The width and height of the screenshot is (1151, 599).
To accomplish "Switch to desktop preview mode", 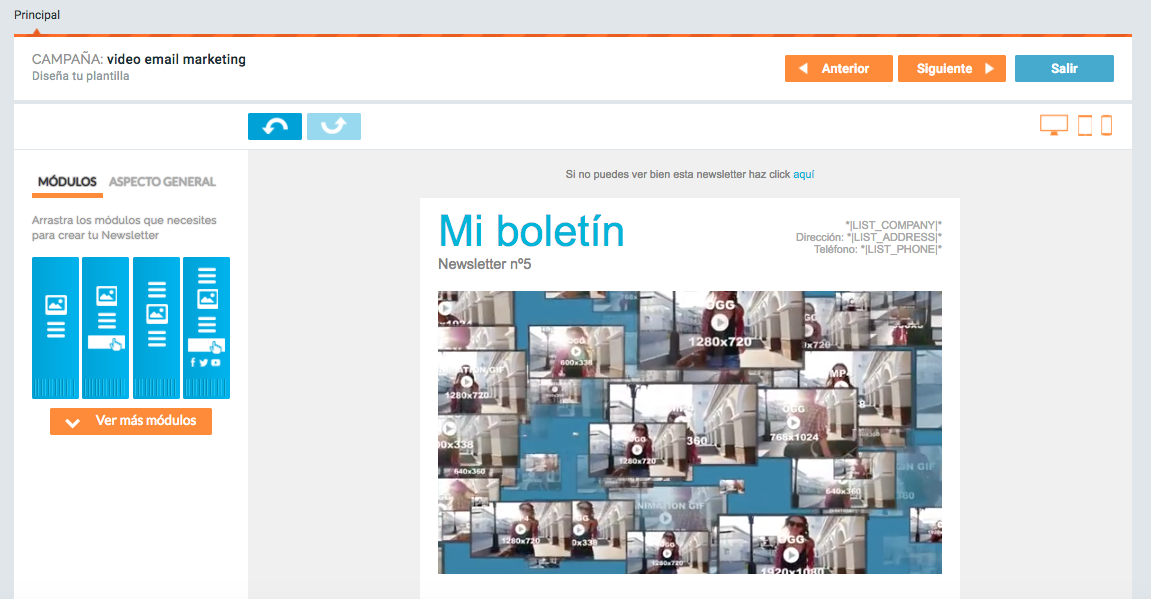I will pos(1053,126).
